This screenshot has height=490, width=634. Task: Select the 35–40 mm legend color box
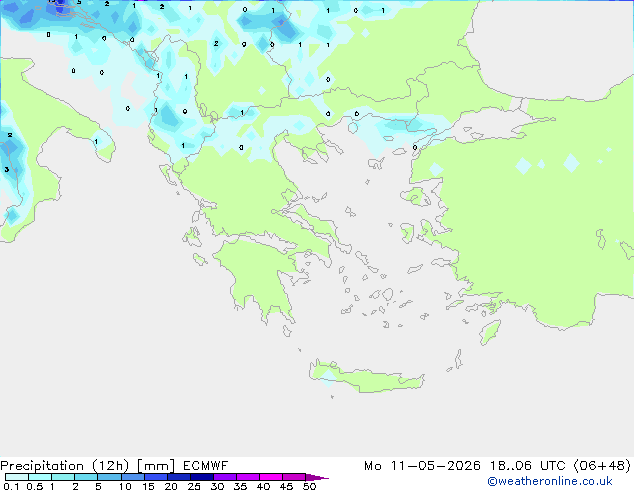click(x=248, y=477)
